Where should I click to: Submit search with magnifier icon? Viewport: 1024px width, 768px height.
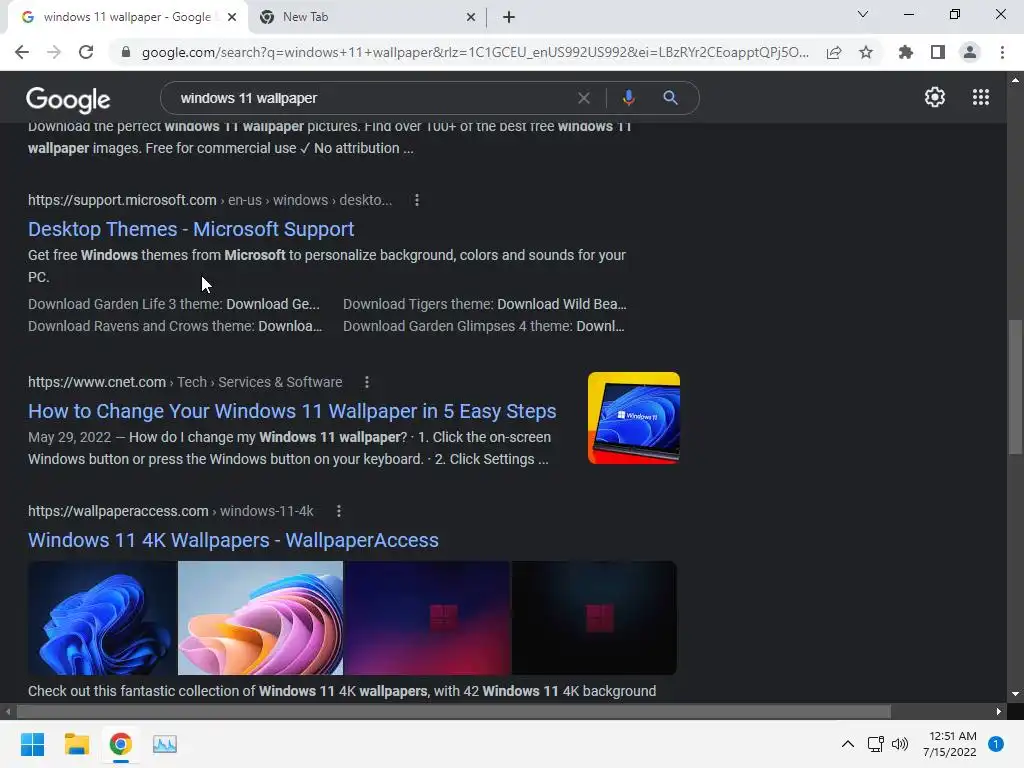(670, 98)
